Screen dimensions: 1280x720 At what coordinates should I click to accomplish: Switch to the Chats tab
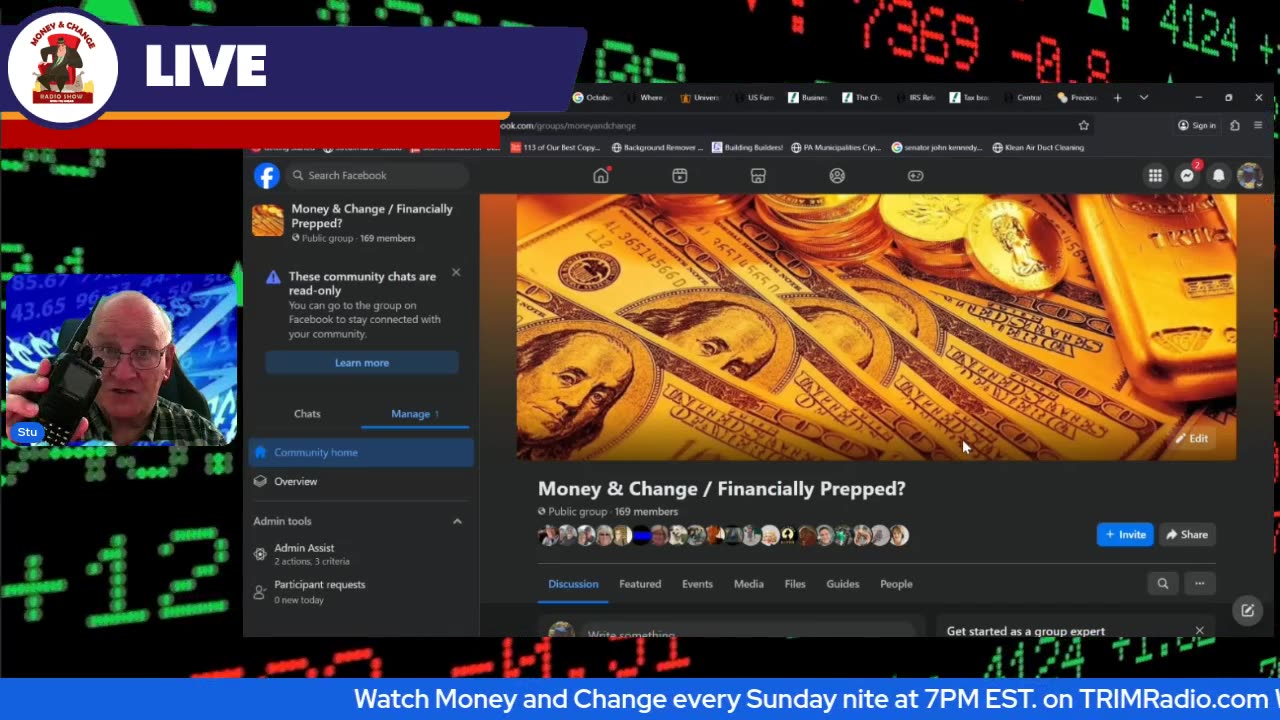tap(307, 413)
